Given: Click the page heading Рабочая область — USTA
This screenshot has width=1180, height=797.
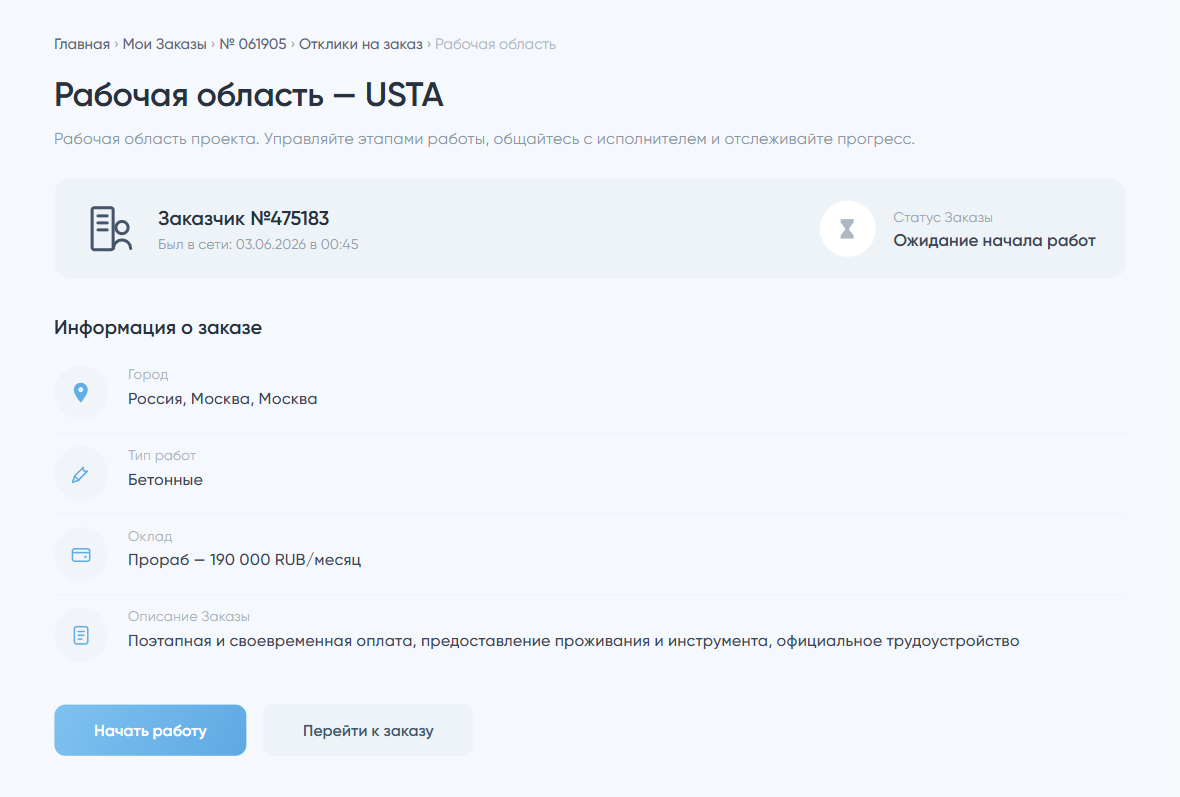Looking at the screenshot, I should coord(248,95).
